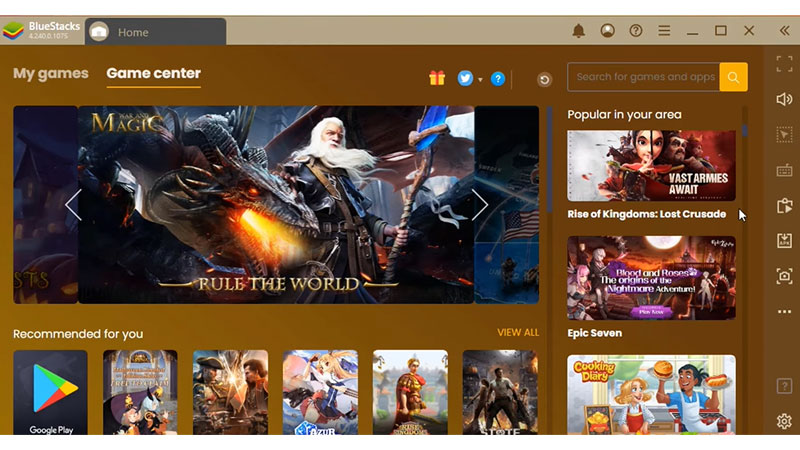Screen dimensions: 800x450
Task: Toggle fullscreen mode icon in sidebar
Action: (x=784, y=64)
